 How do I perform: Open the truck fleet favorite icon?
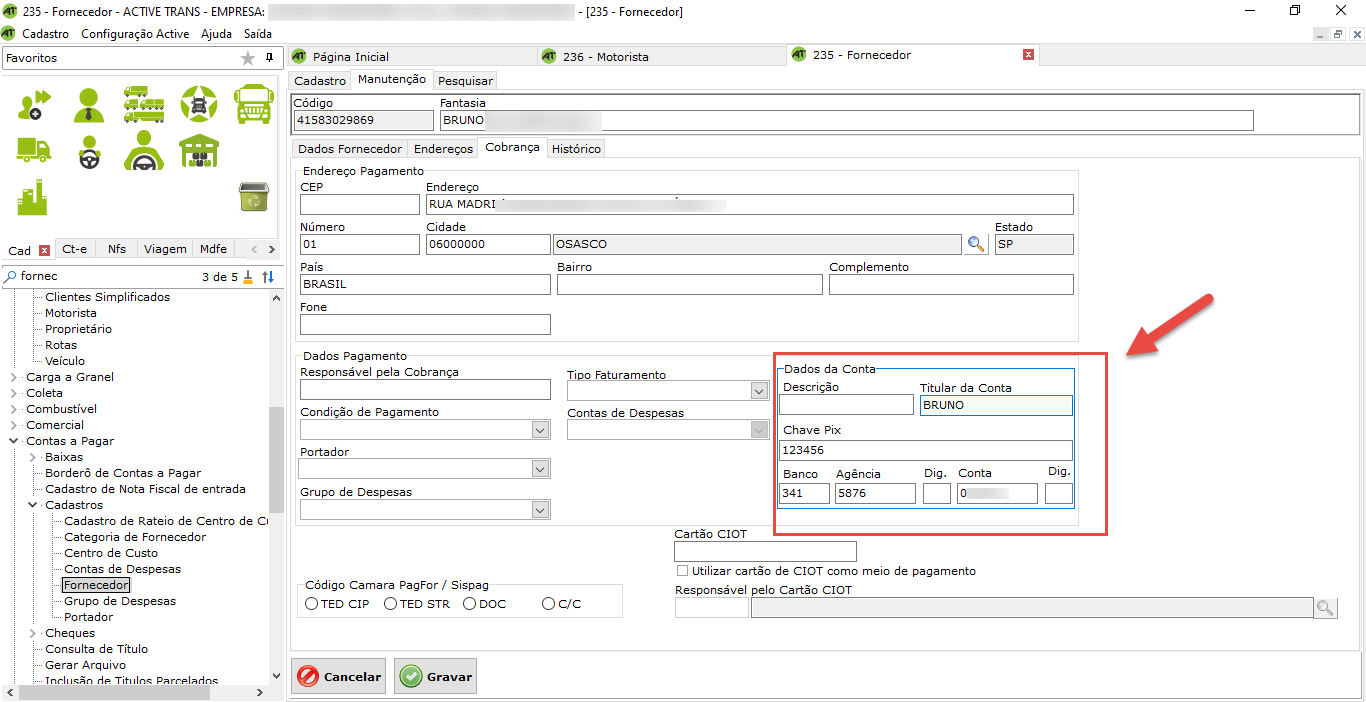click(x=143, y=103)
